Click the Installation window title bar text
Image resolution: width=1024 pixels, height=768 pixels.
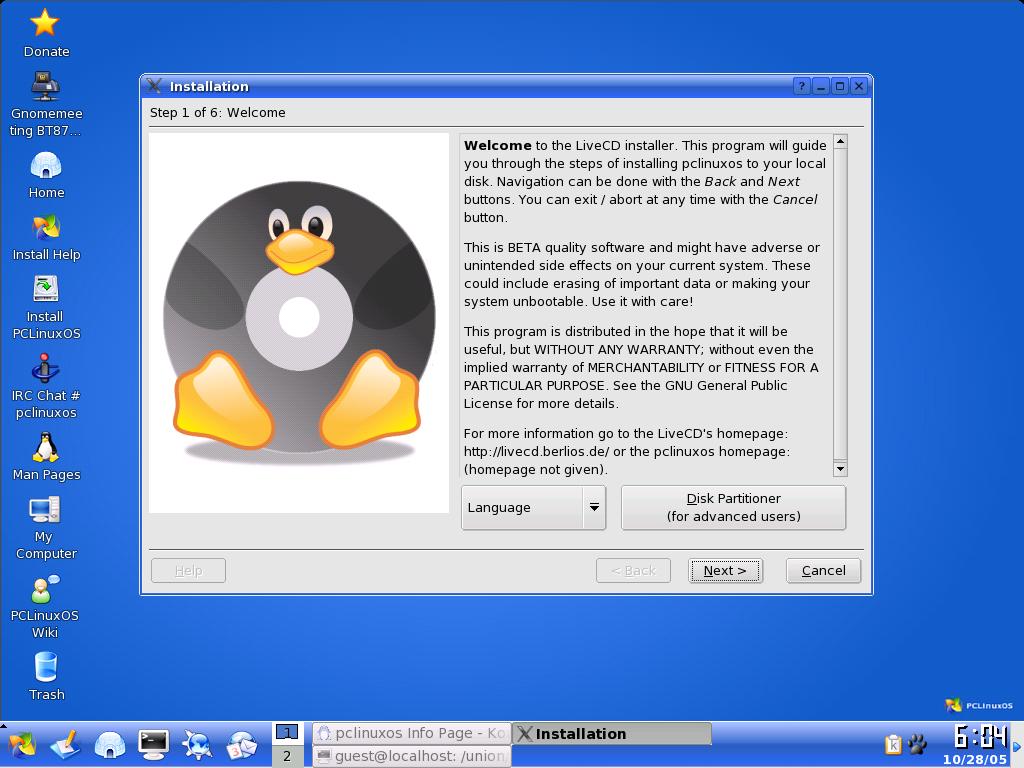pyautogui.click(x=209, y=86)
